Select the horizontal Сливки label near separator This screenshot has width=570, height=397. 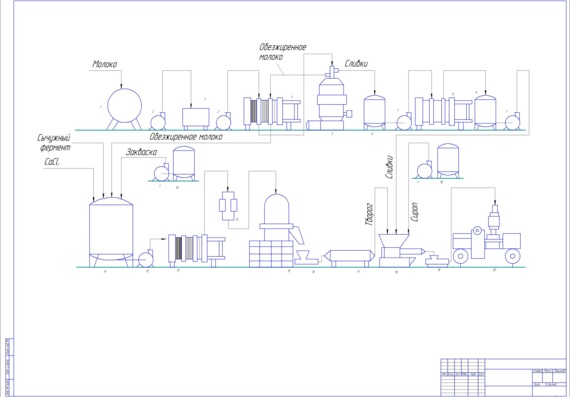[x=356, y=64]
